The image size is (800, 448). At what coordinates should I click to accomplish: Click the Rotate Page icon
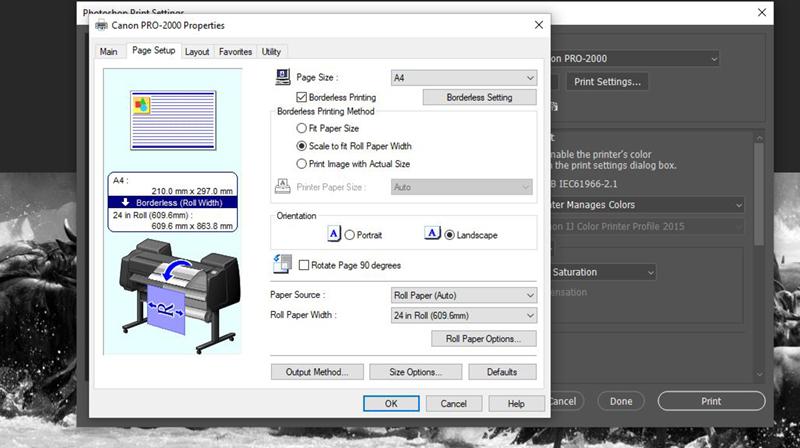coord(282,264)
